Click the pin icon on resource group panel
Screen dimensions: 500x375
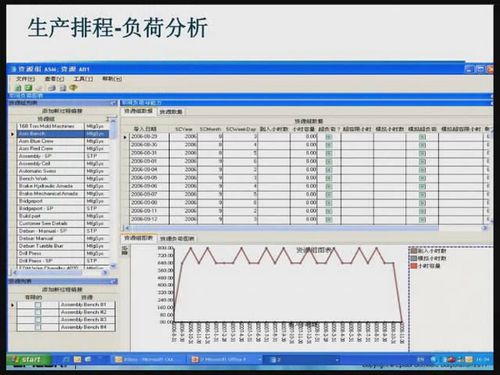114,103
